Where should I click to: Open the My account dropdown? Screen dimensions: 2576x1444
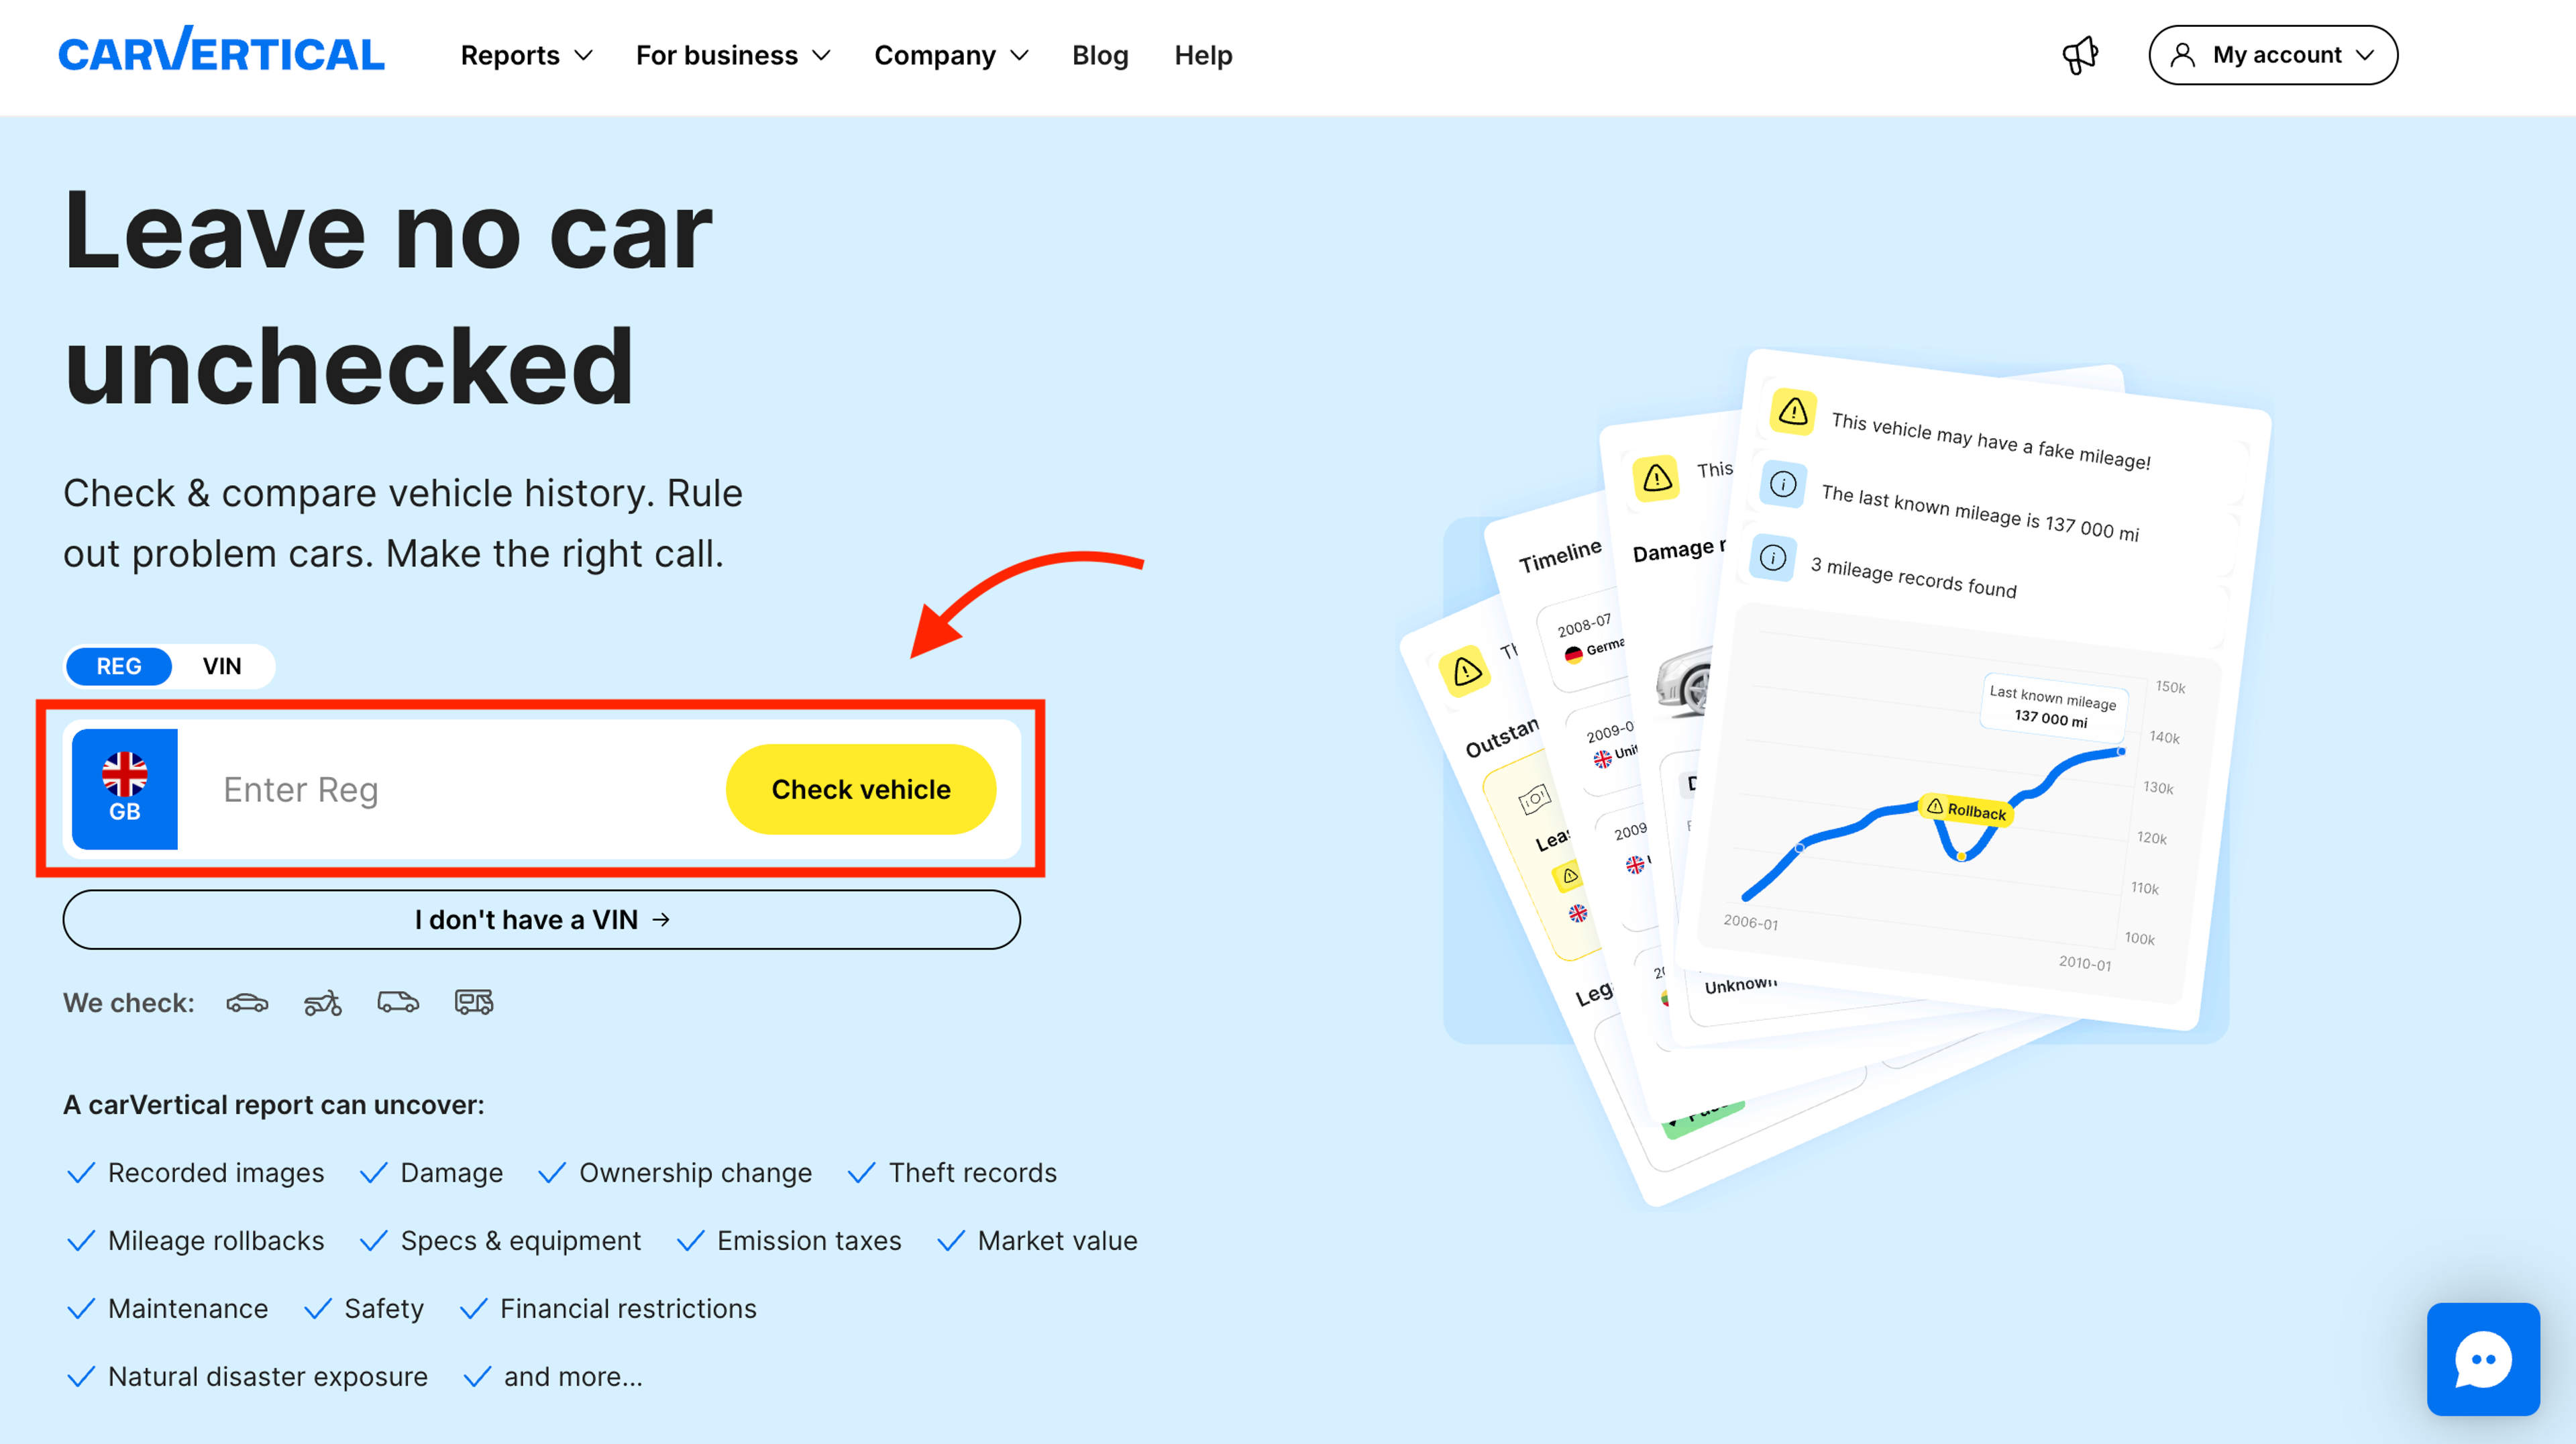pos(2273,55)
